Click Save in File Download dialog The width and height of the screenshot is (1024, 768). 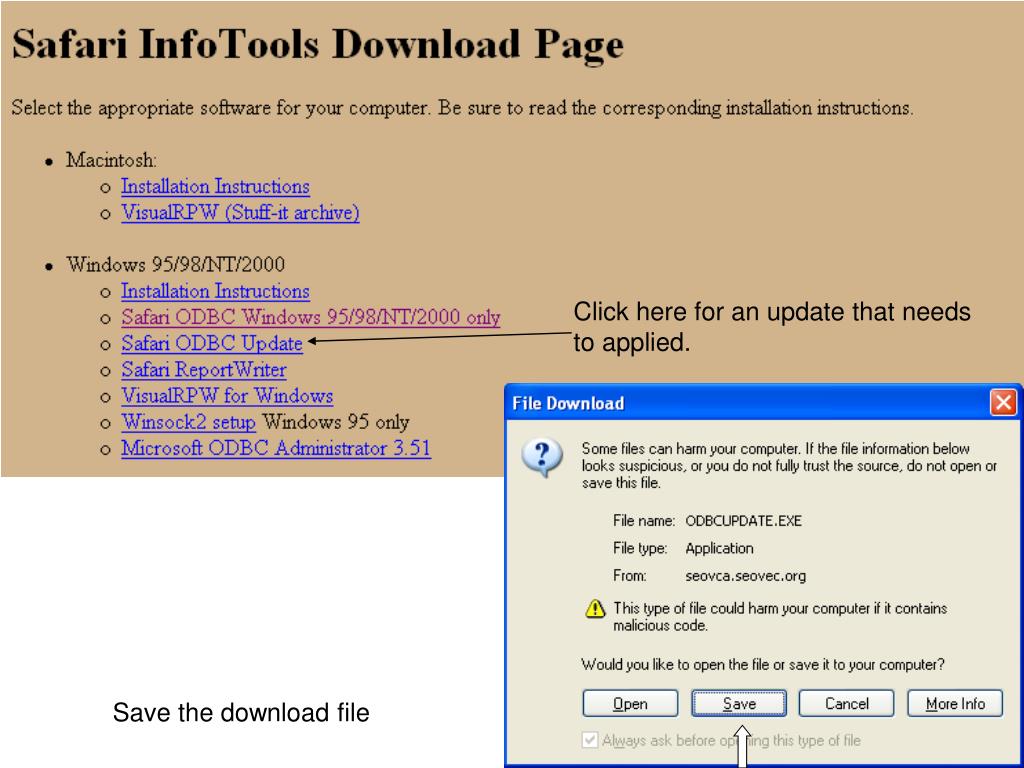(739, 703)
